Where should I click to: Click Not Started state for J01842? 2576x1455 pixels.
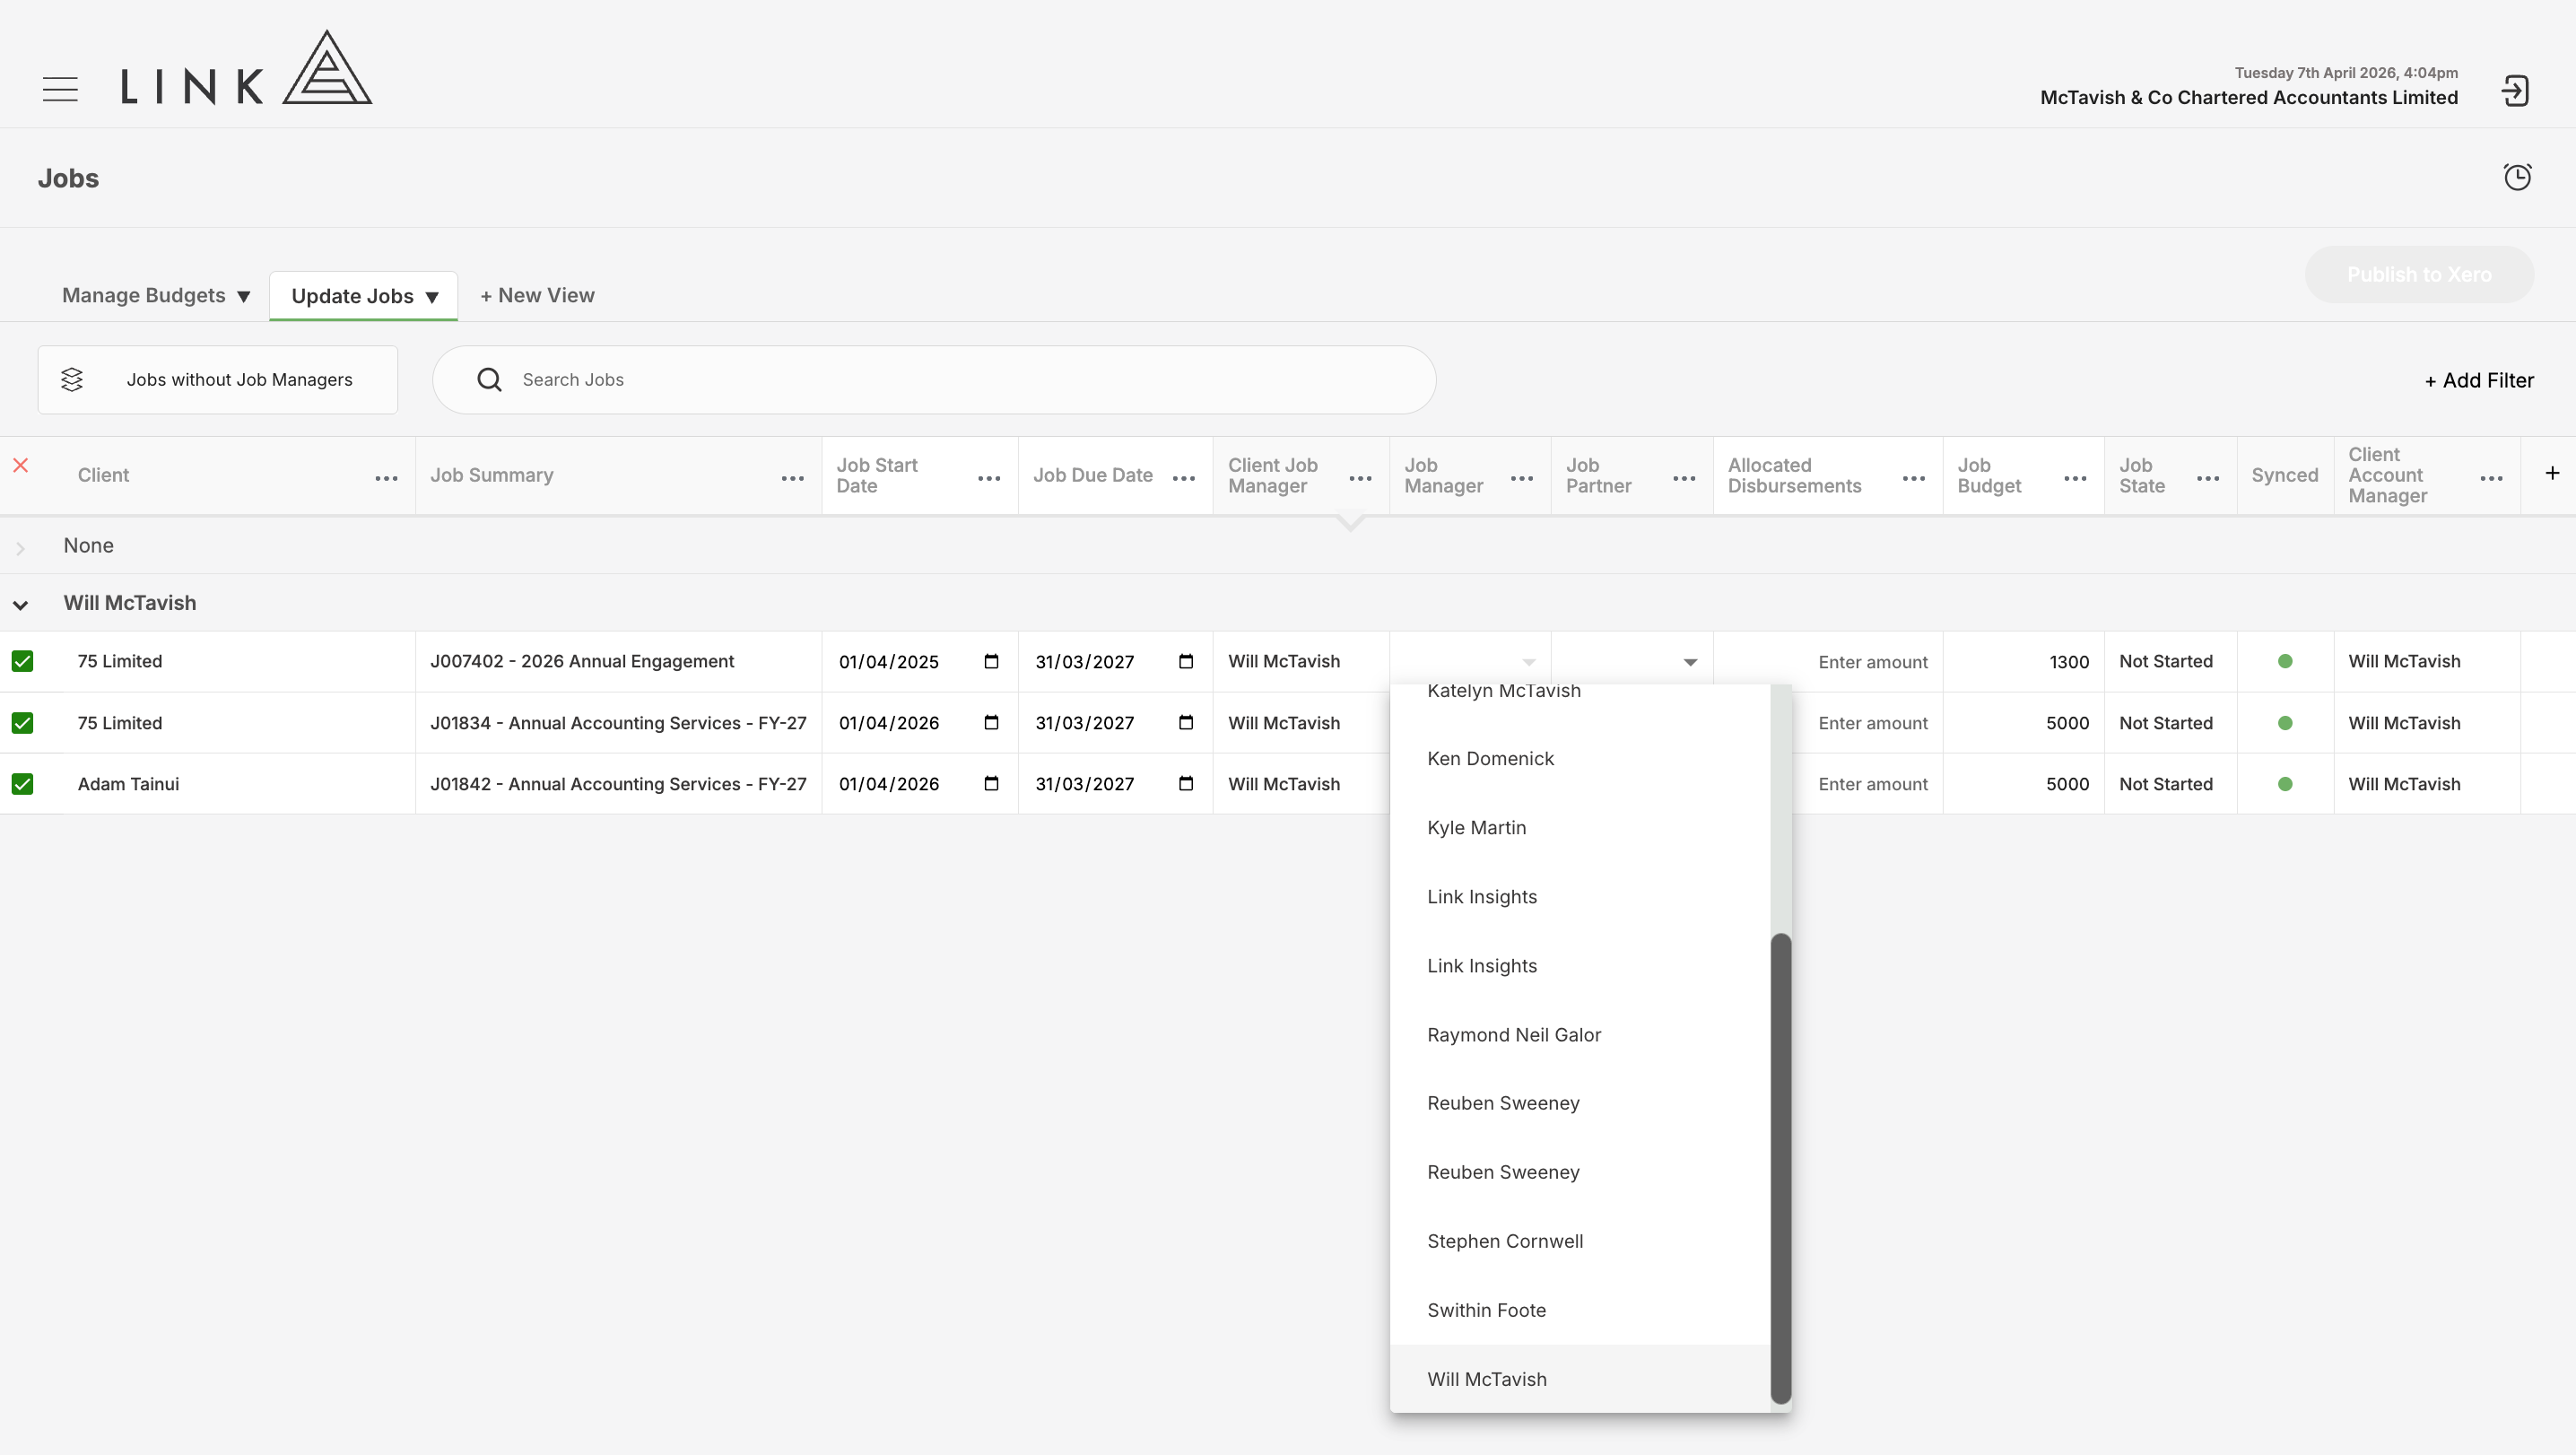click(x=2166, y=784)
